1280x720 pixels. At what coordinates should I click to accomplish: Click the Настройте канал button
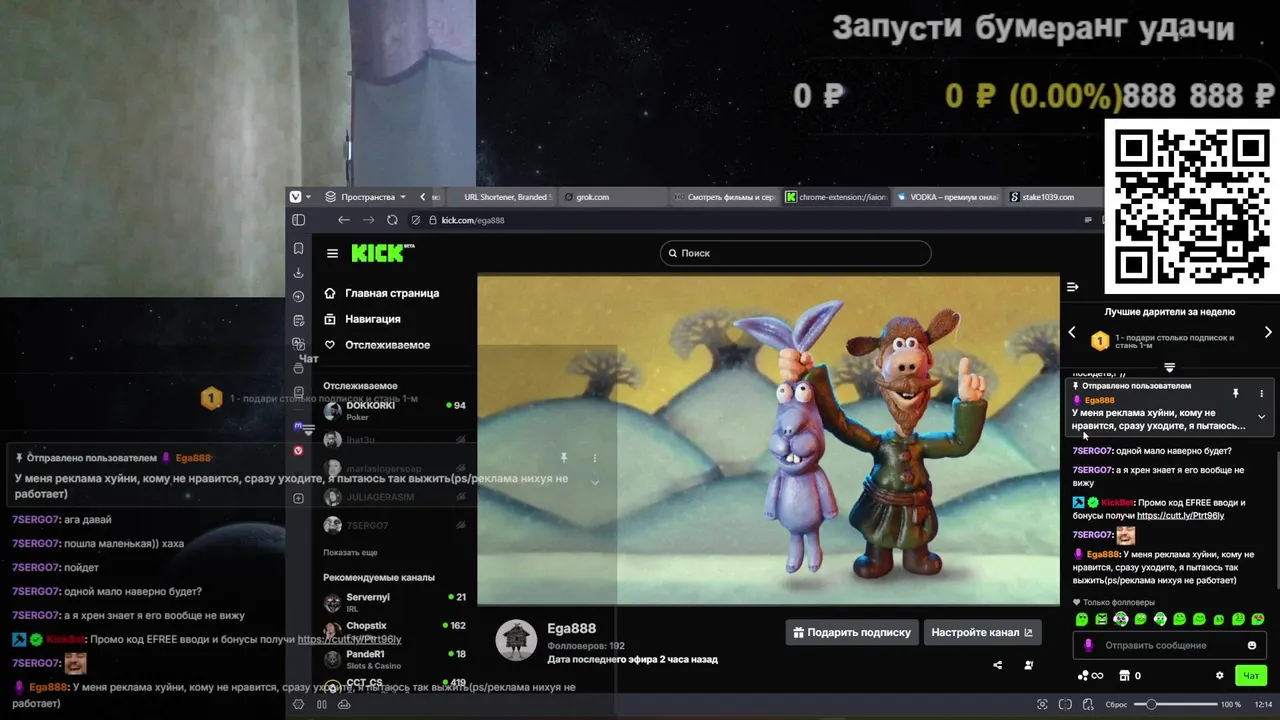point(982,632)
